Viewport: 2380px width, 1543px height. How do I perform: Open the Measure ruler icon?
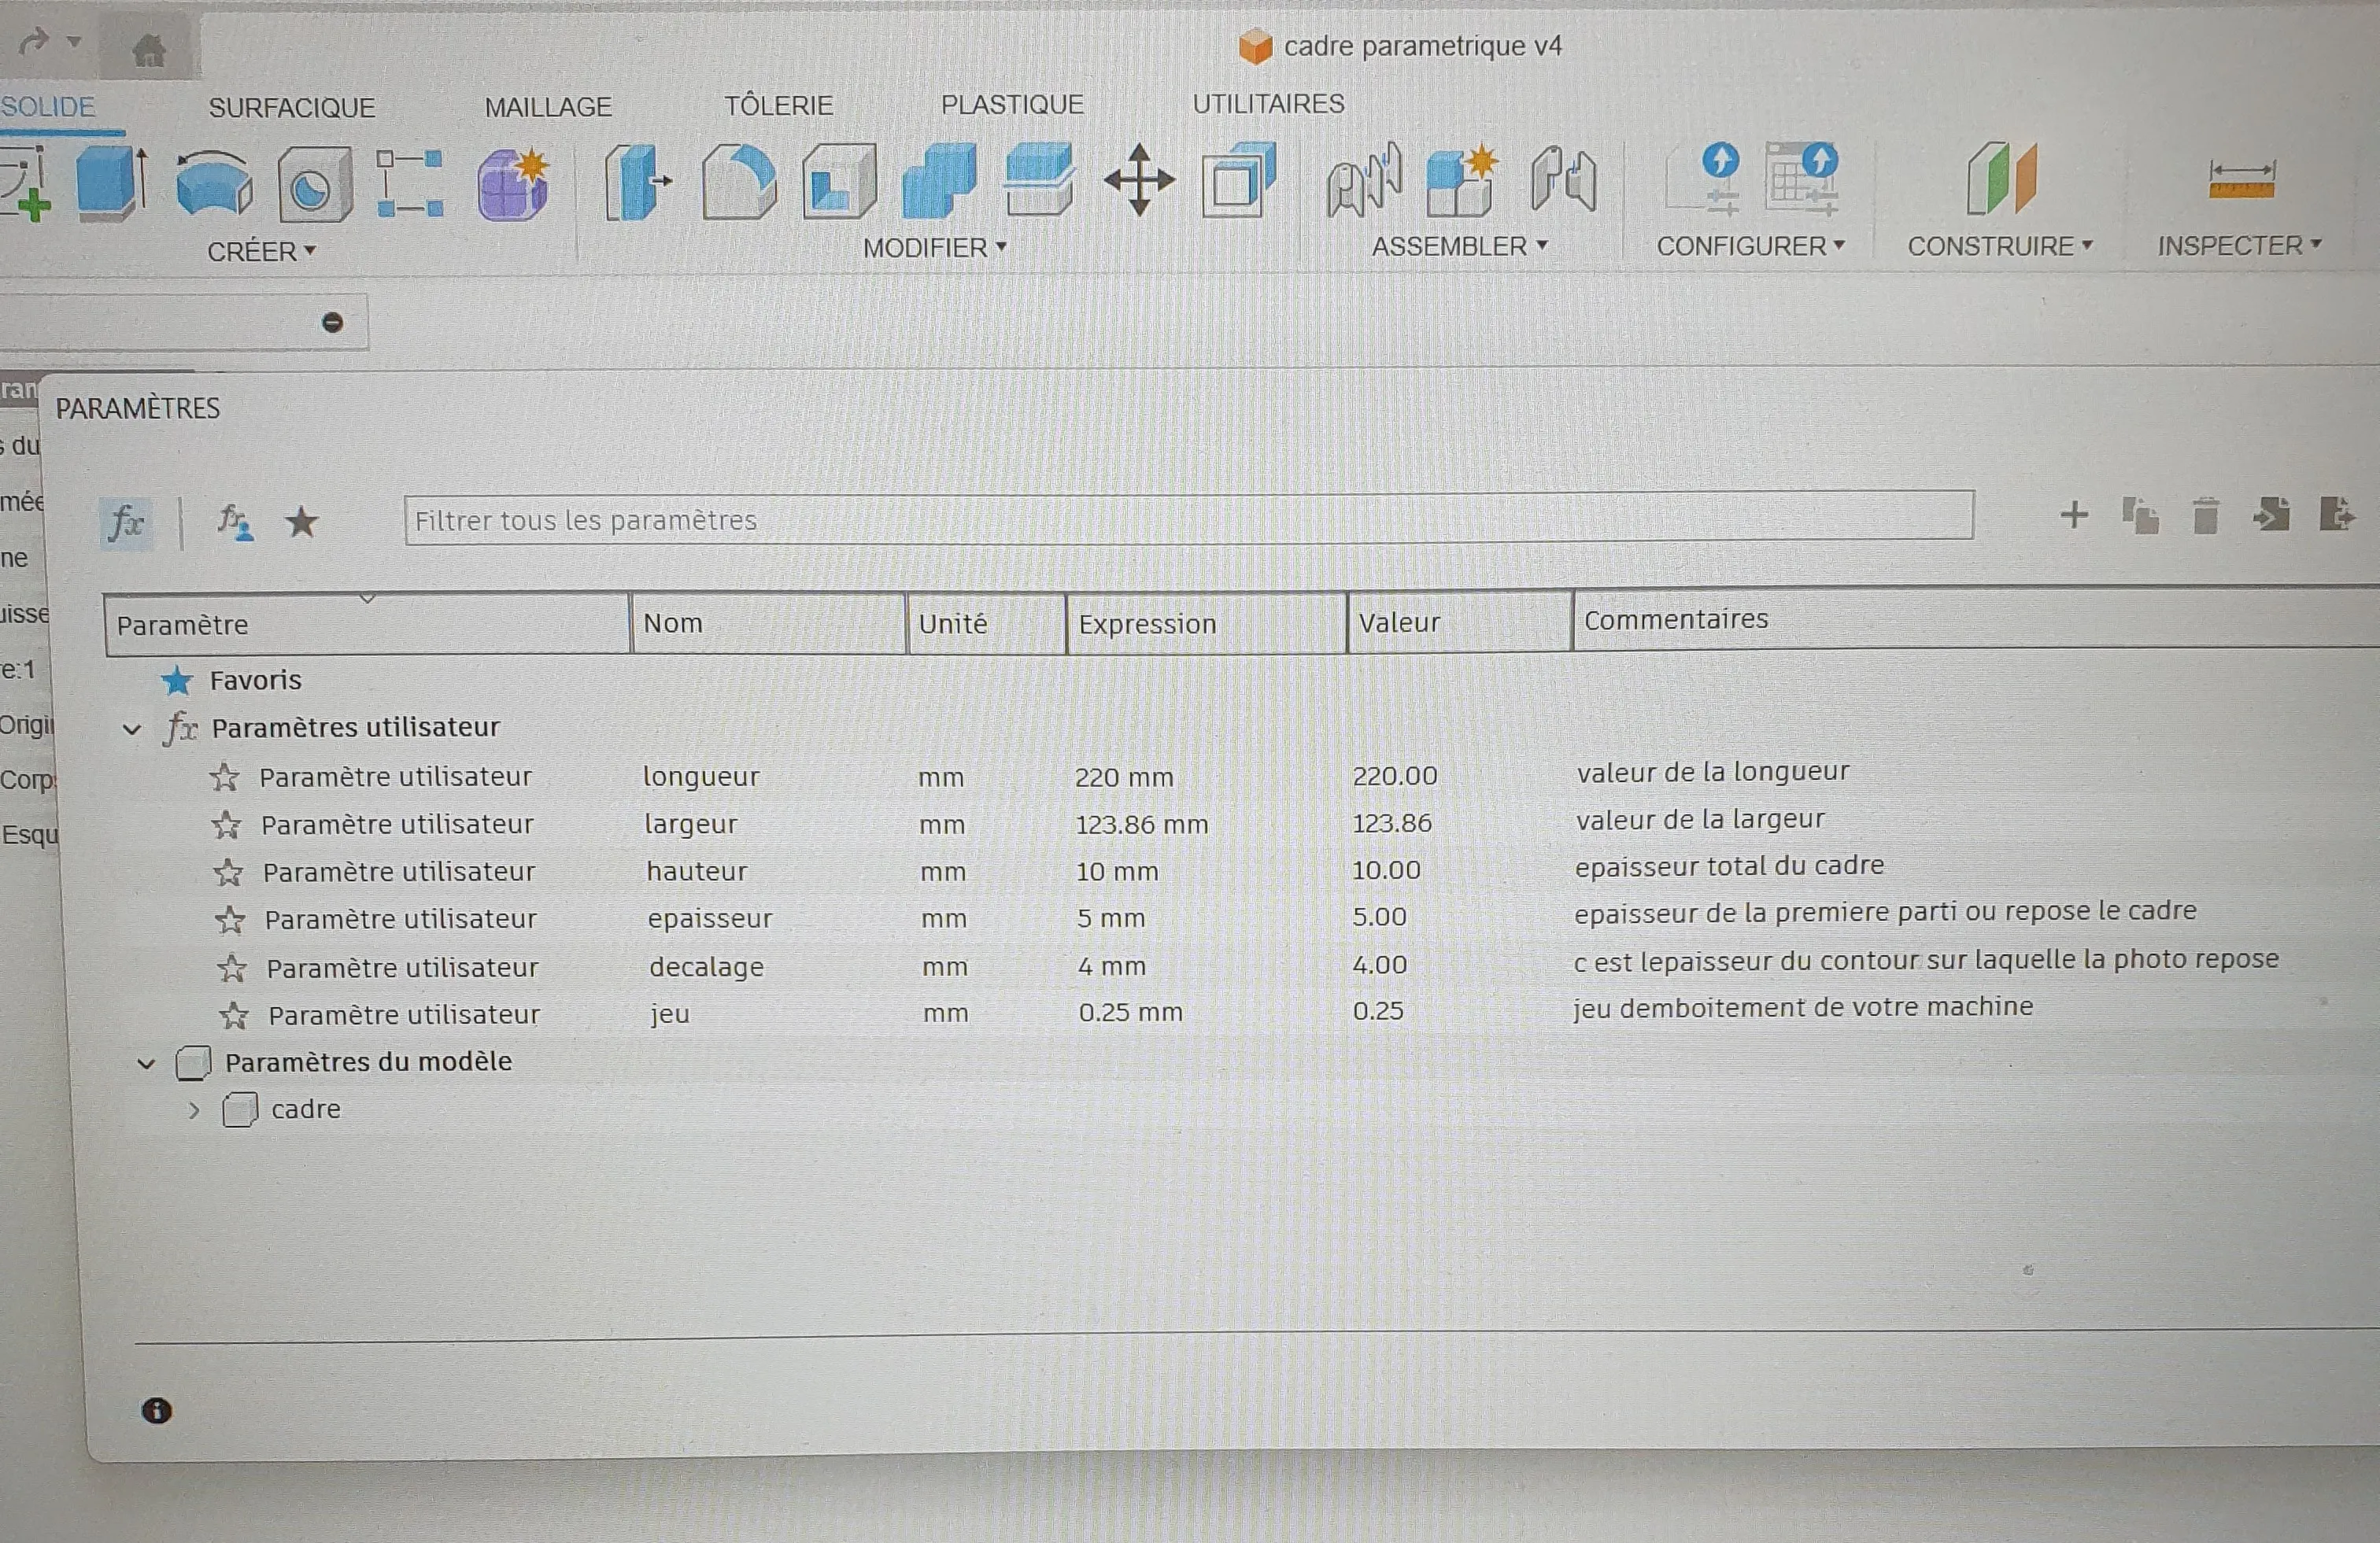[x=2241, y=180]
